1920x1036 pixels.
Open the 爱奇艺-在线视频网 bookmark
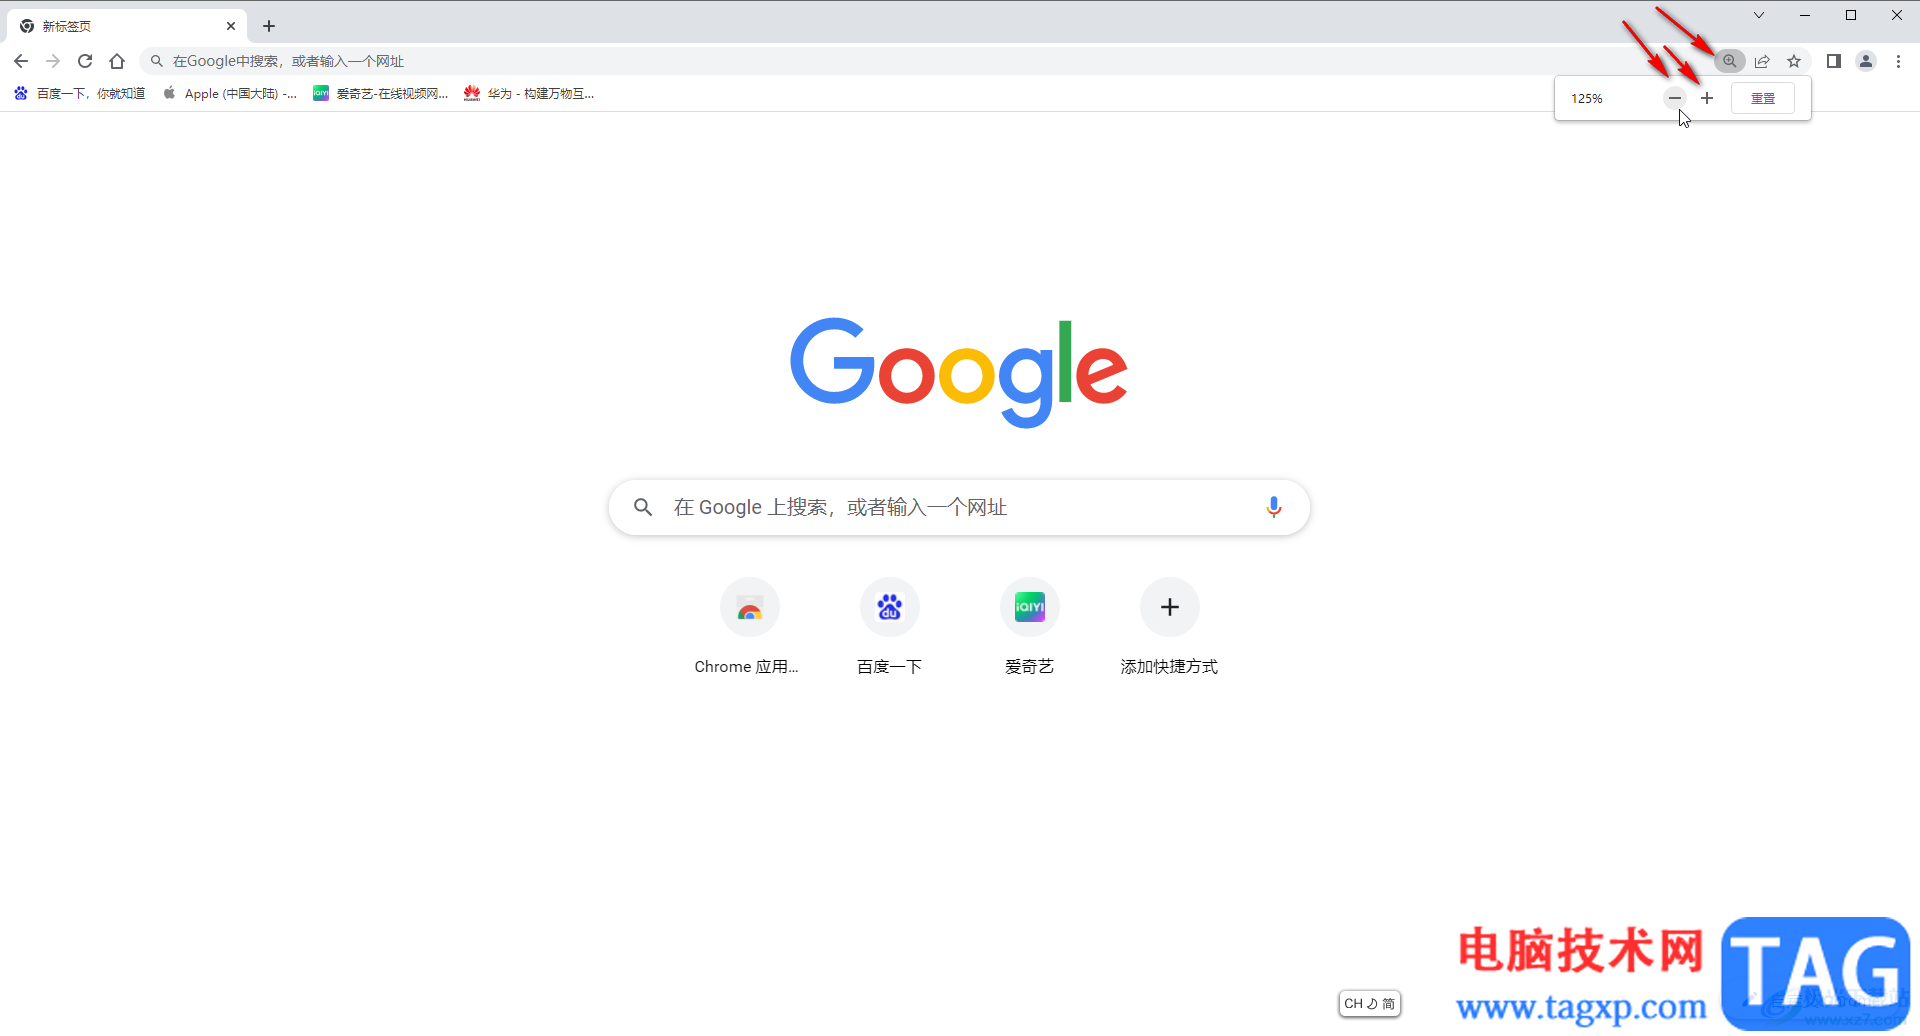tap(381, 93)
